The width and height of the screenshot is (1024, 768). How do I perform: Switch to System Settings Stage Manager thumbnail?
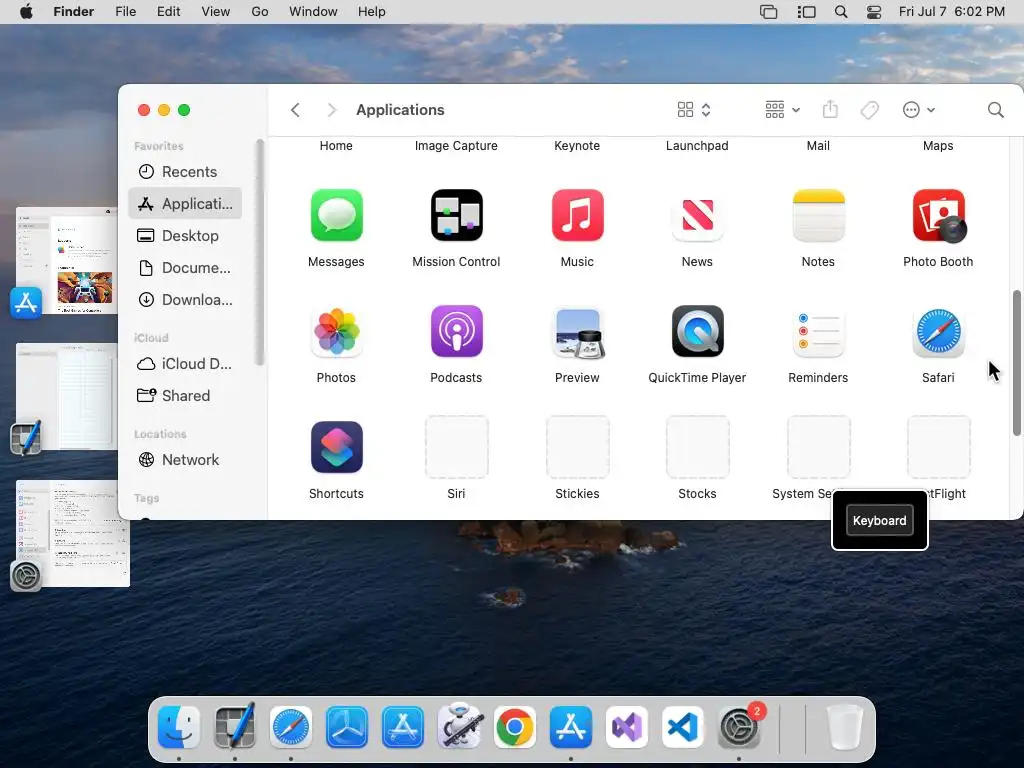pyautogui.click(x=72, y=534)
